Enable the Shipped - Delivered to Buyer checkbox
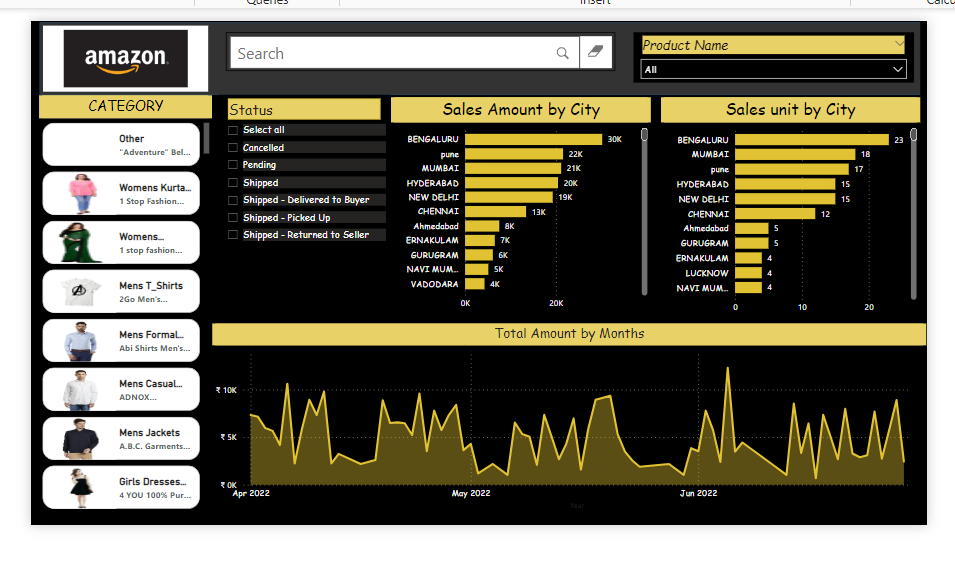Screen dimensions: 955x583 click(233, 200)
